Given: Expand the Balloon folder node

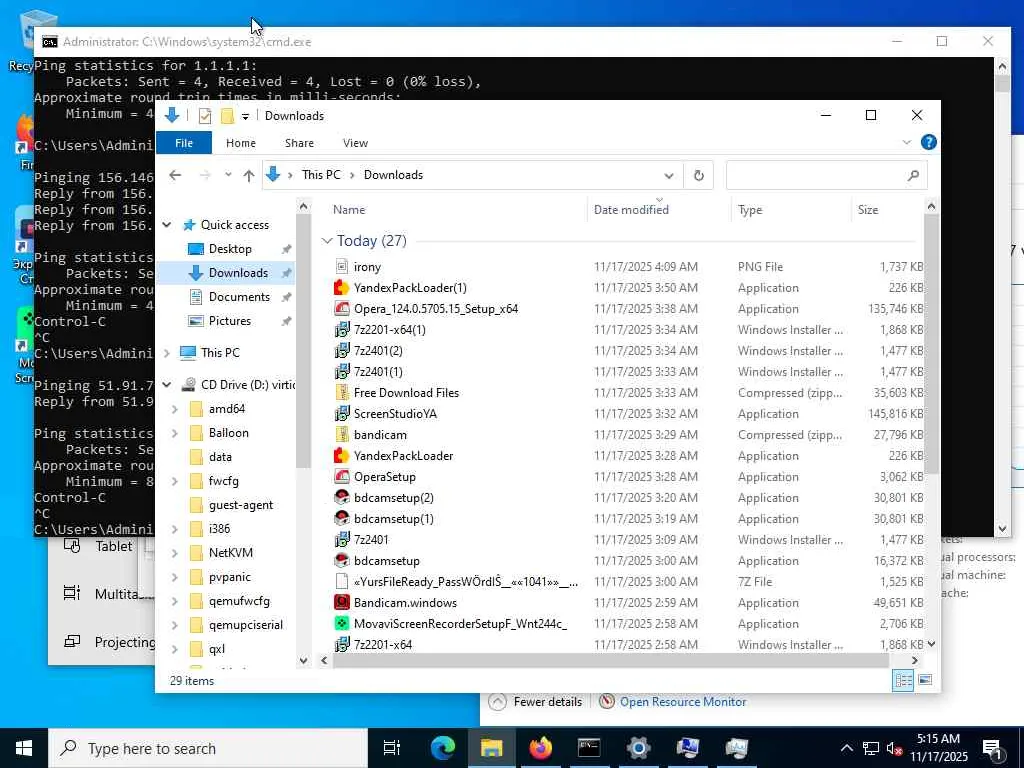Looking at the screenshot, I should (175, 433).
